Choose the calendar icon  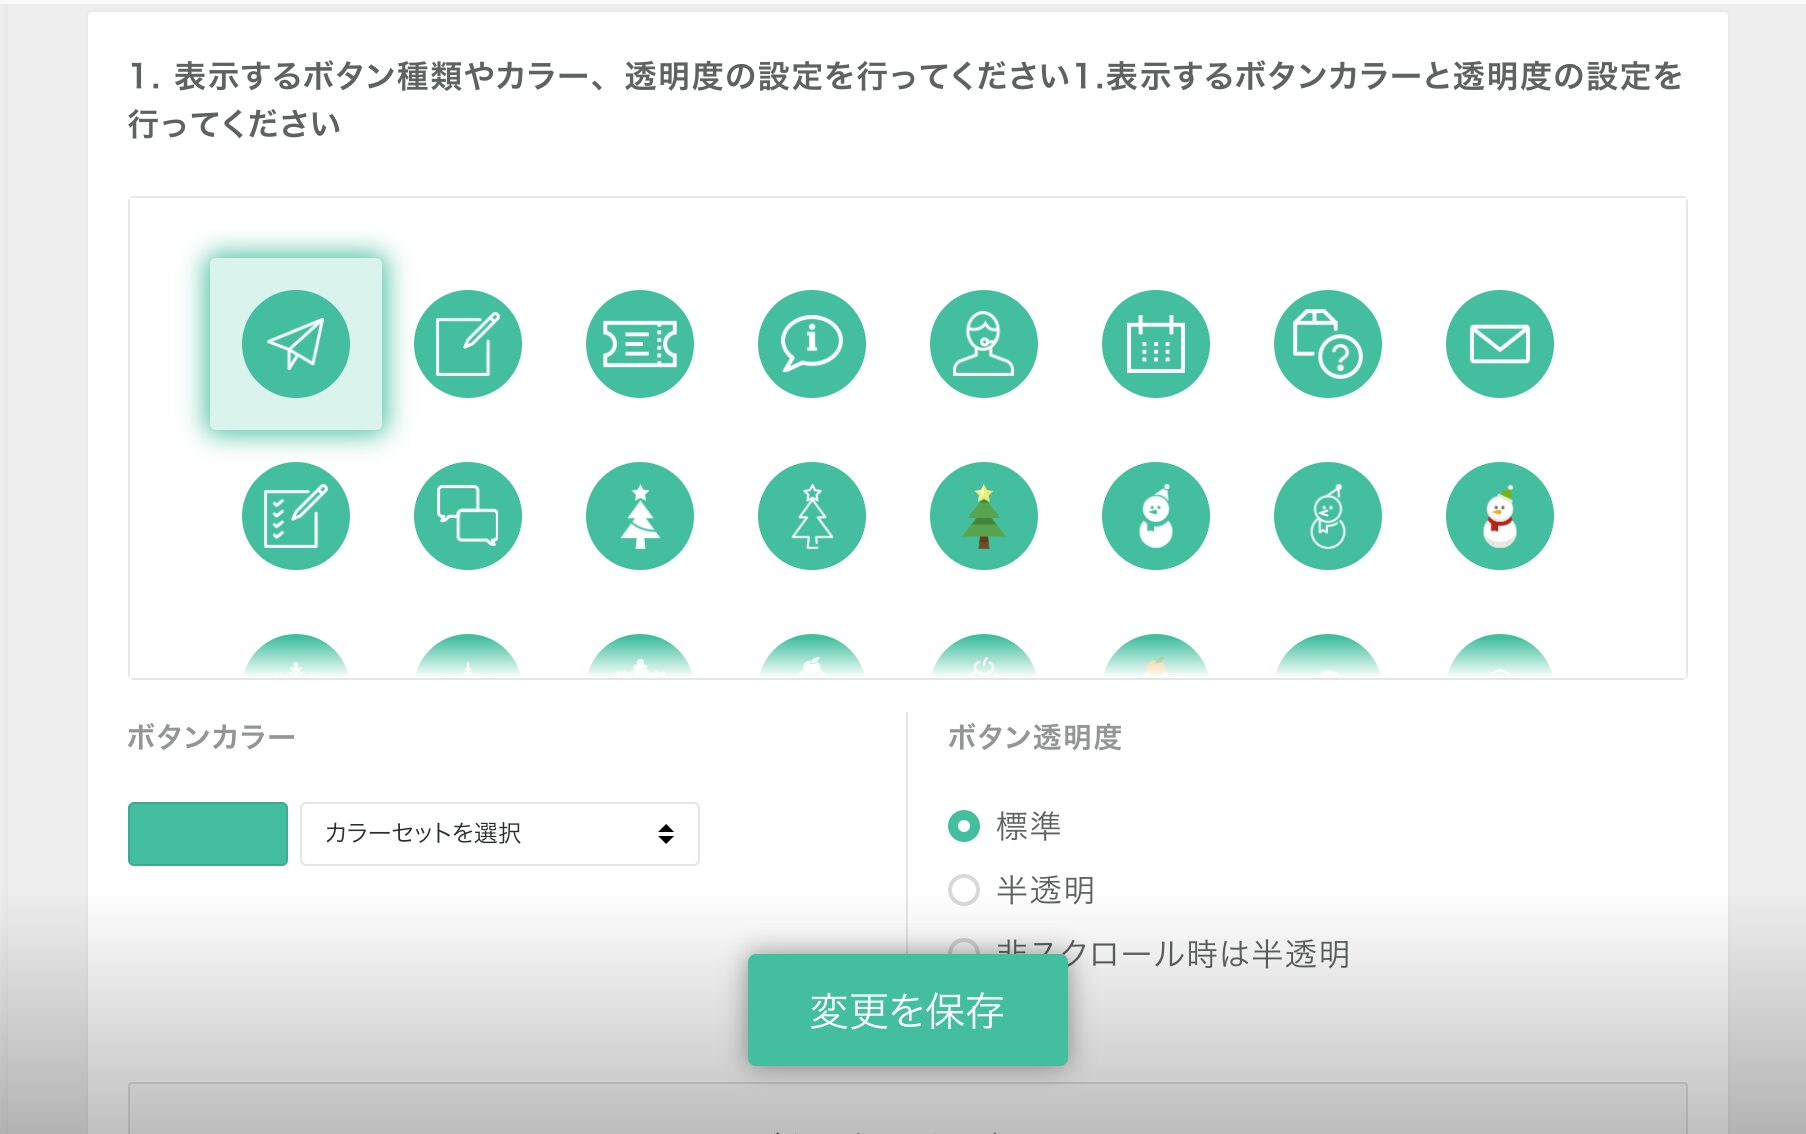click(1156, 344)
